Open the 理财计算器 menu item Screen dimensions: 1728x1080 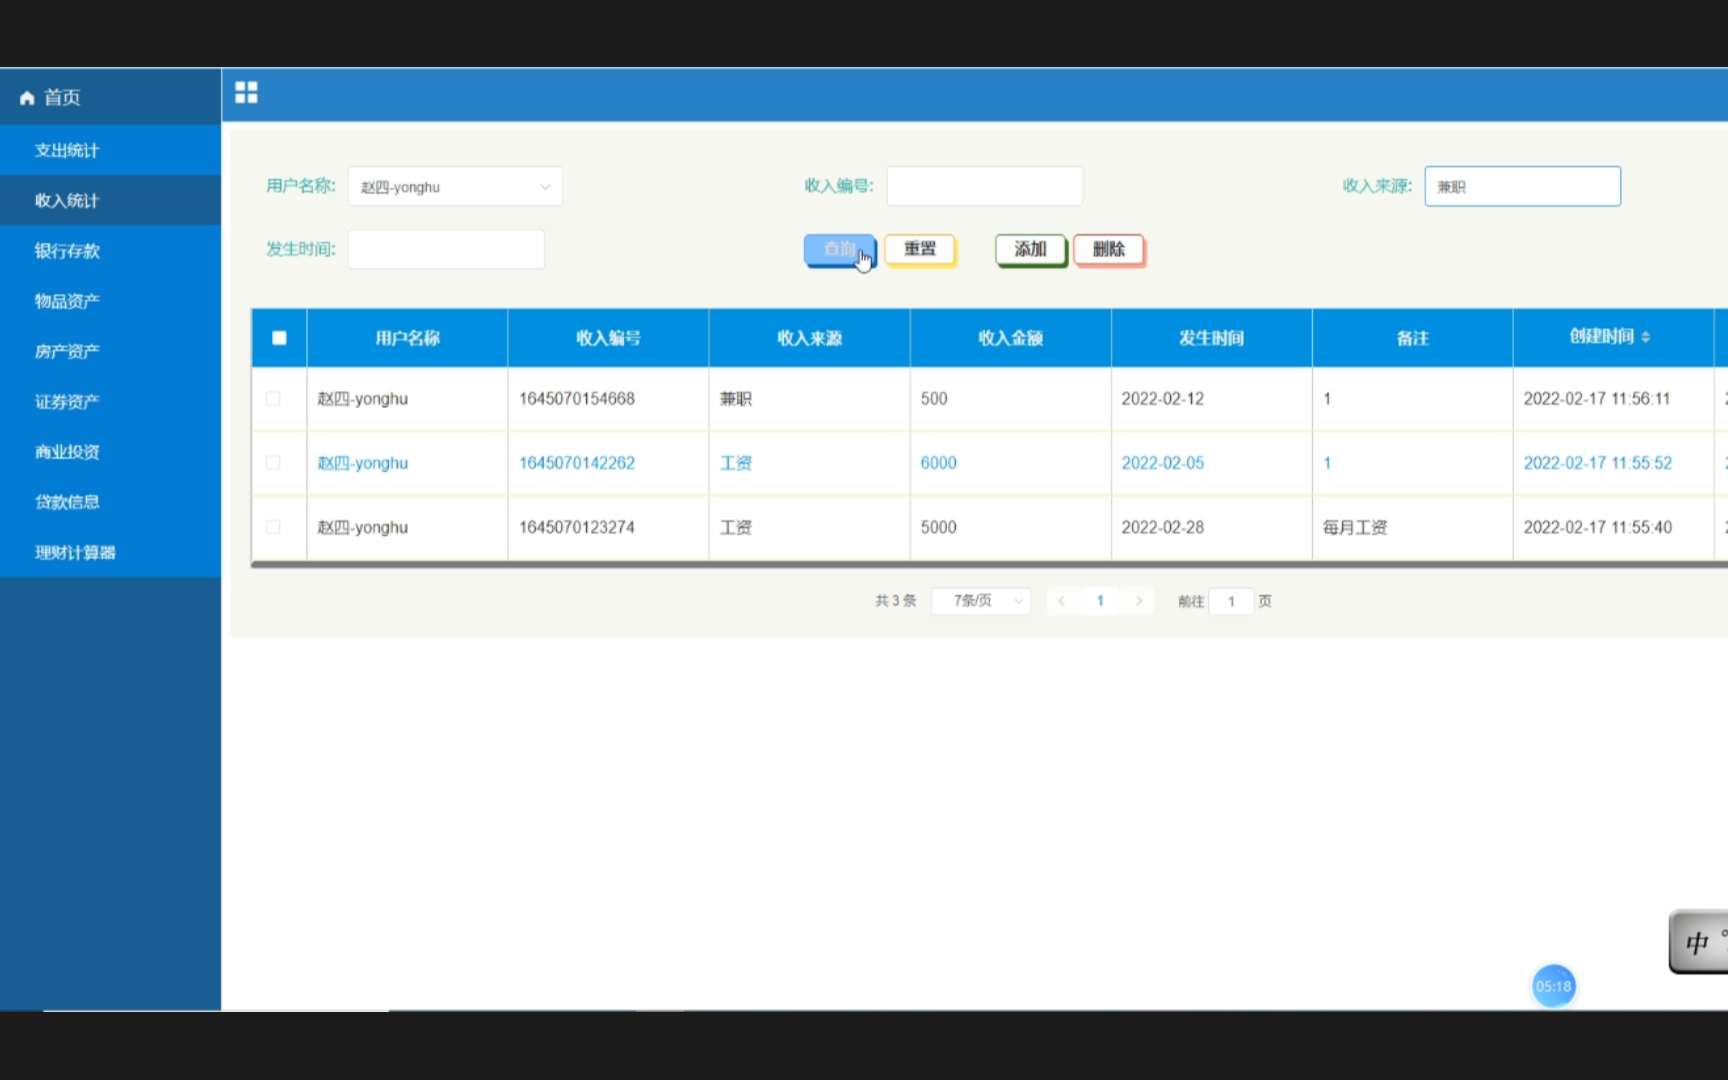tap(110, 552)
